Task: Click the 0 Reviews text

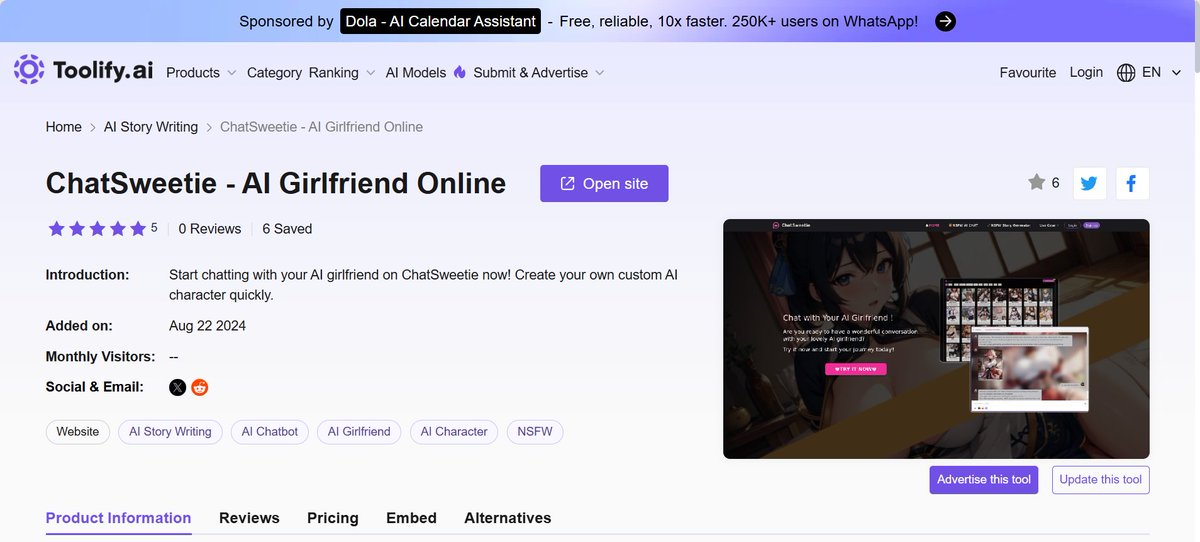Action: [210, 229]
